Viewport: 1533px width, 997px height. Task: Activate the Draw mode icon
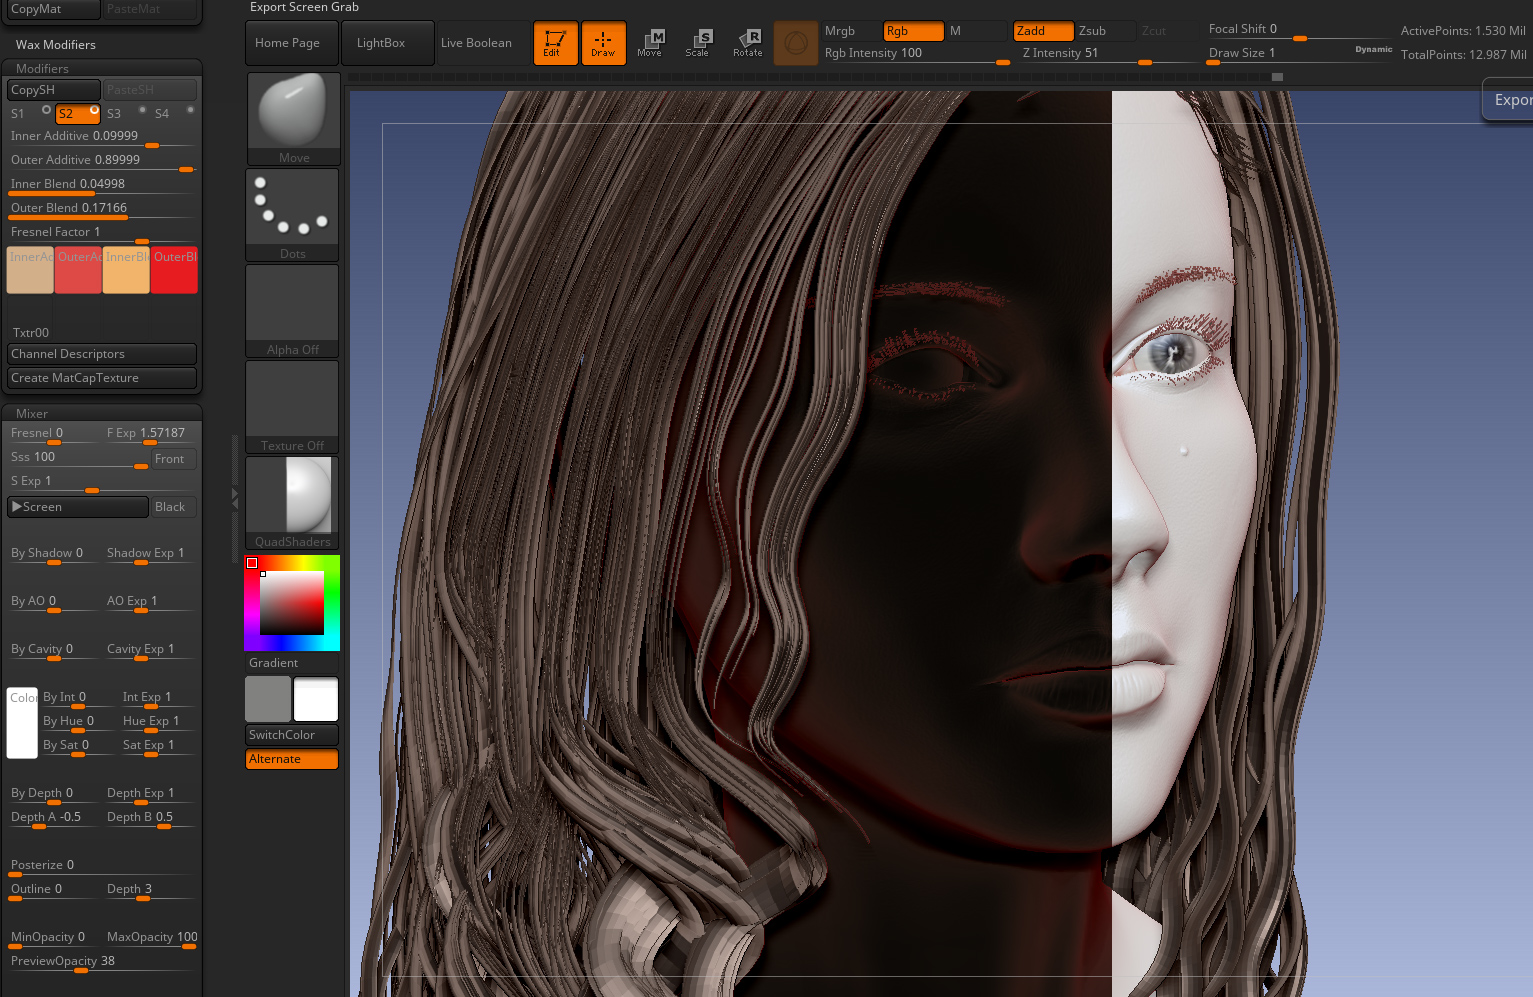(x=603, y=43)
